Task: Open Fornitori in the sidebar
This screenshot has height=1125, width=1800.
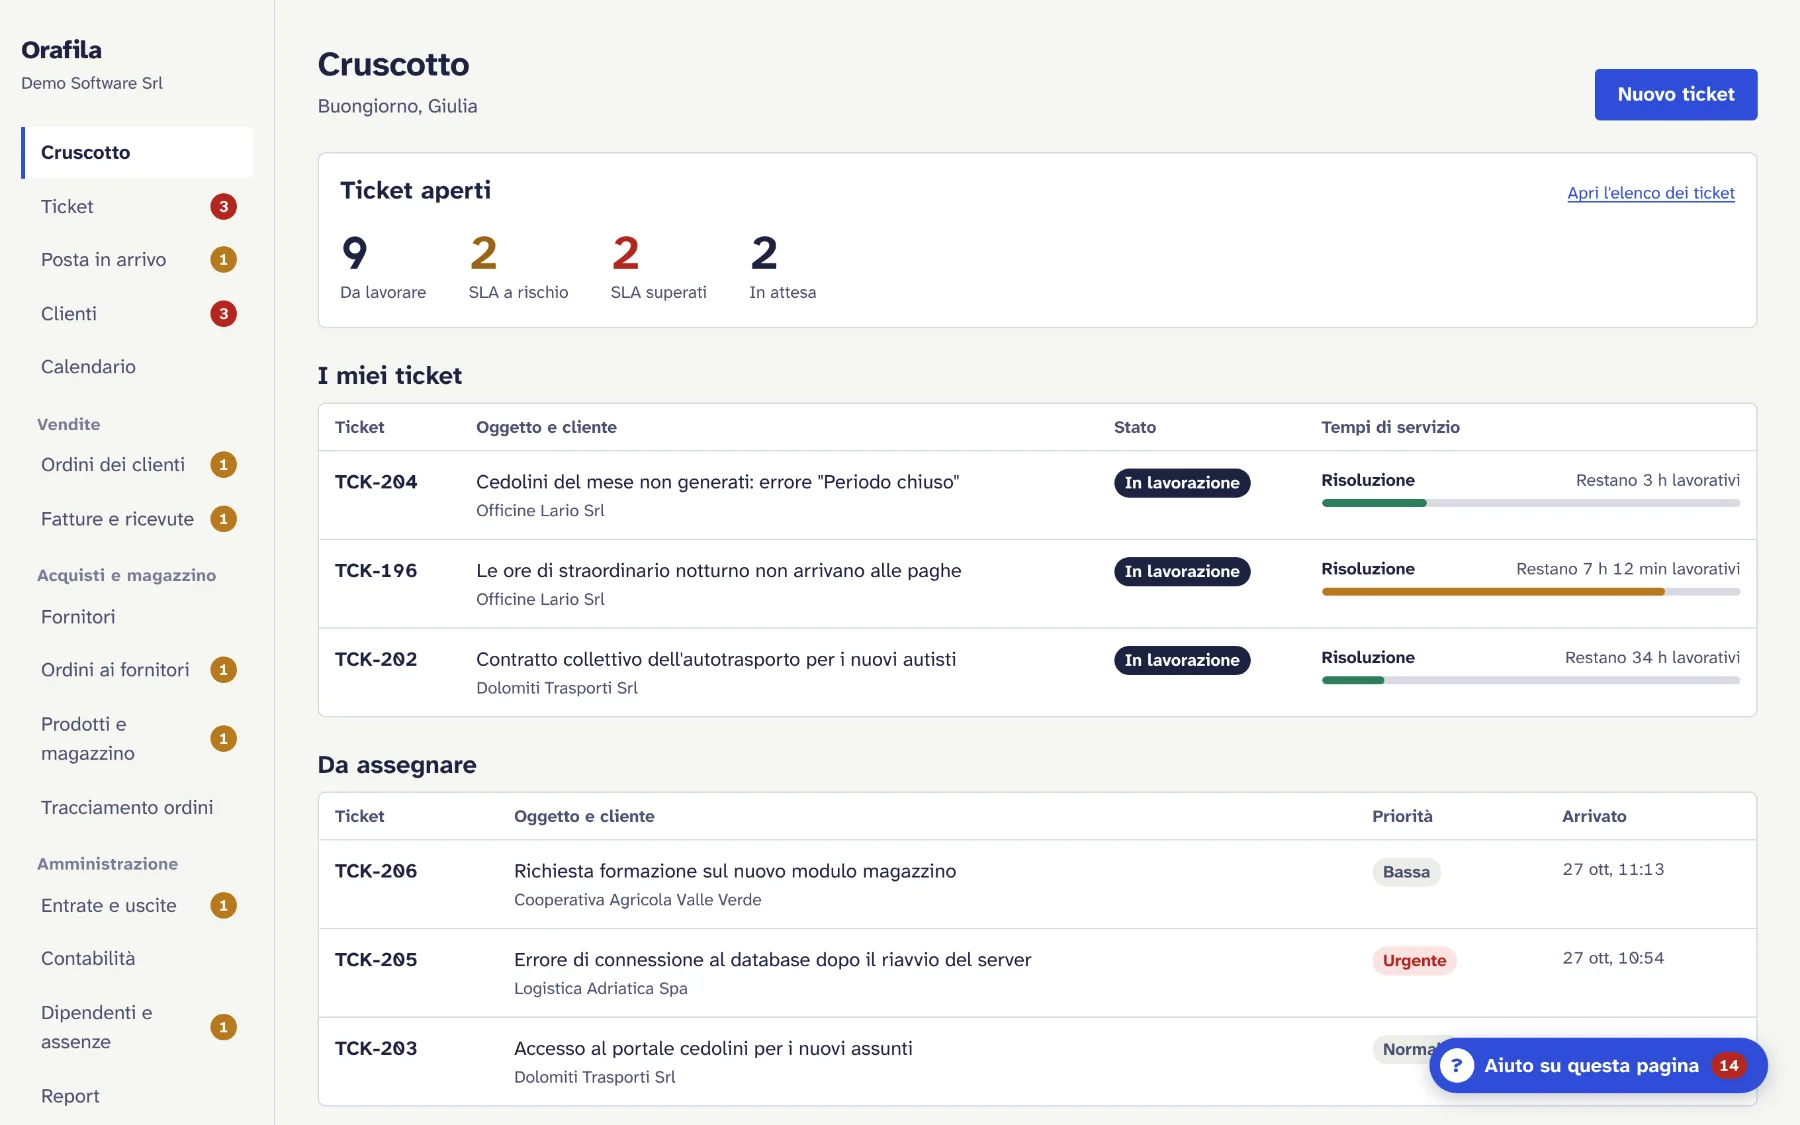Action: (x=137, y=617)
